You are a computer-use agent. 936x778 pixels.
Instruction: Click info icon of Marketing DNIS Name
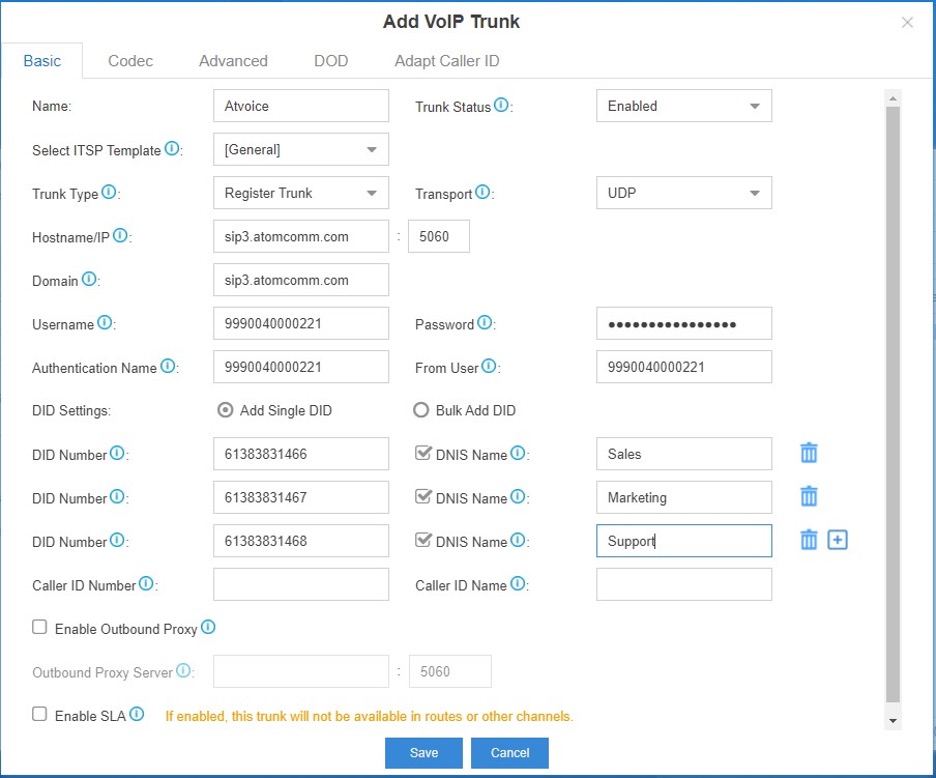click(x=518, y=497)
